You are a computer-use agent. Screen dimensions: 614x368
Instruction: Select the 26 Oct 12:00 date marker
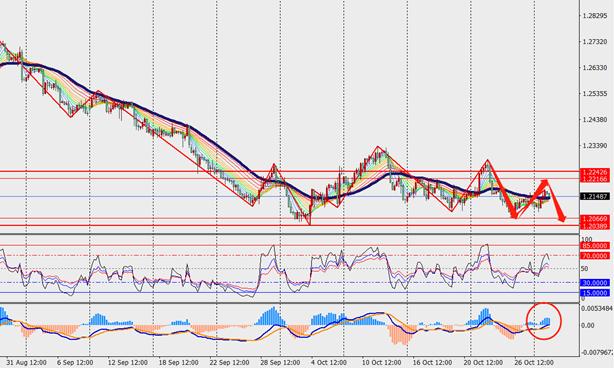(534, 363)
